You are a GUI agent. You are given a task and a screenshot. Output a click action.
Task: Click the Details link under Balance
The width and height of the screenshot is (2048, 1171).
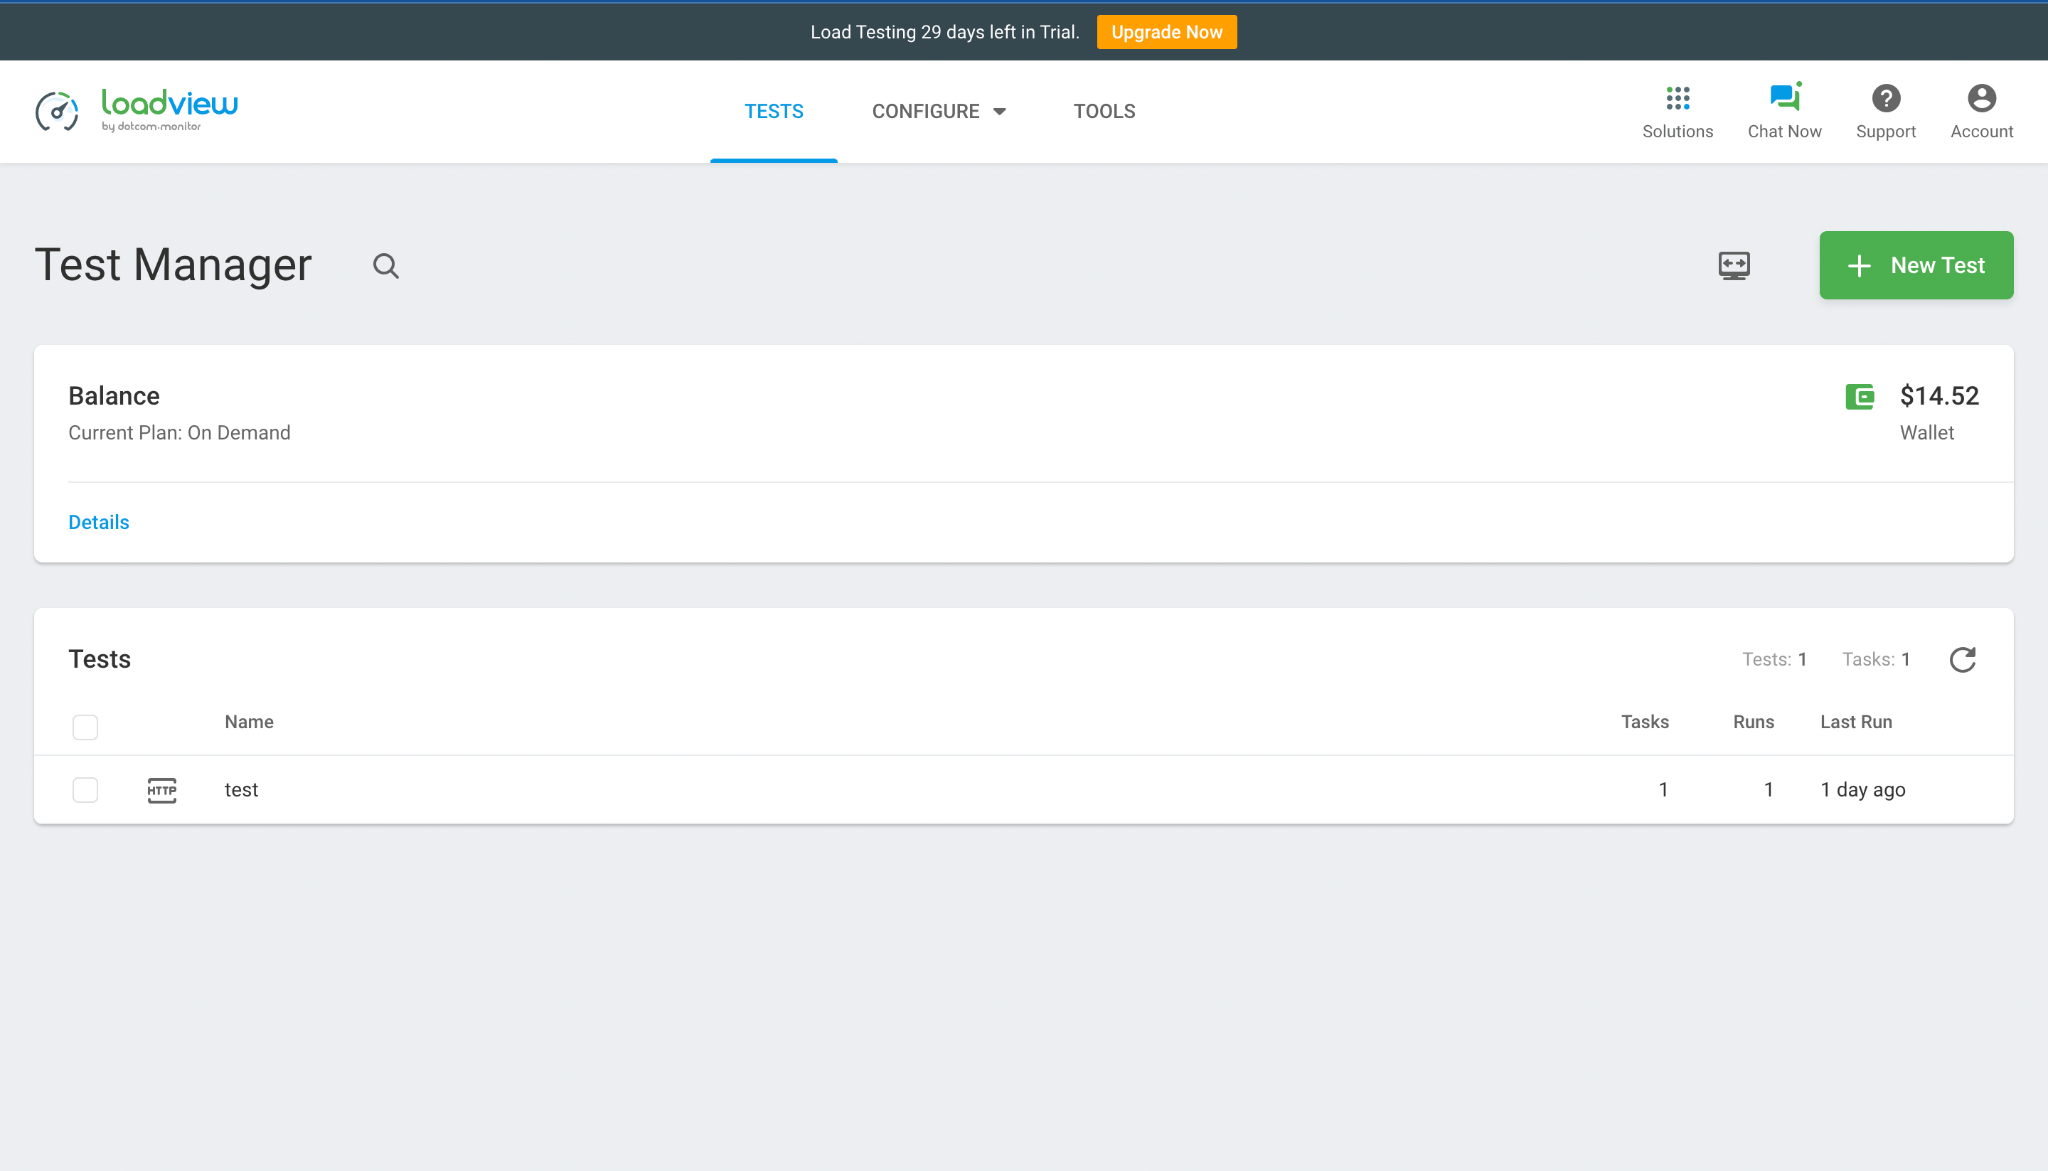pos(98,522)
